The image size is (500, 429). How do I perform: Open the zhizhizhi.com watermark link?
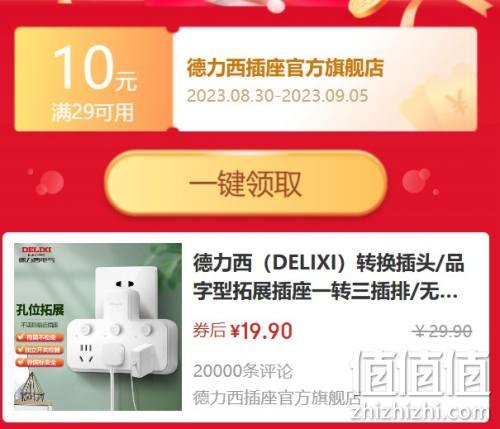click(419, 411)
